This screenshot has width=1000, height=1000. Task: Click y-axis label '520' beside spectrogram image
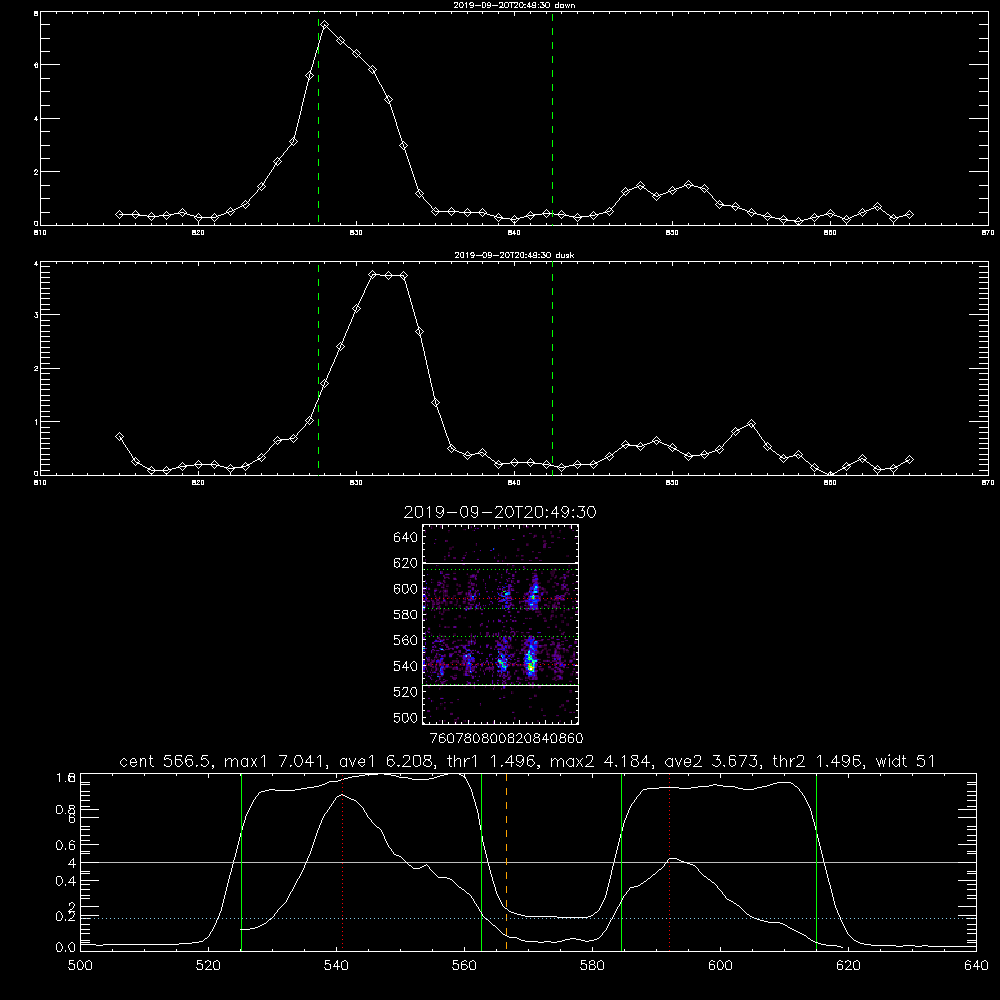pyautogui.click(x=405, y=692)
